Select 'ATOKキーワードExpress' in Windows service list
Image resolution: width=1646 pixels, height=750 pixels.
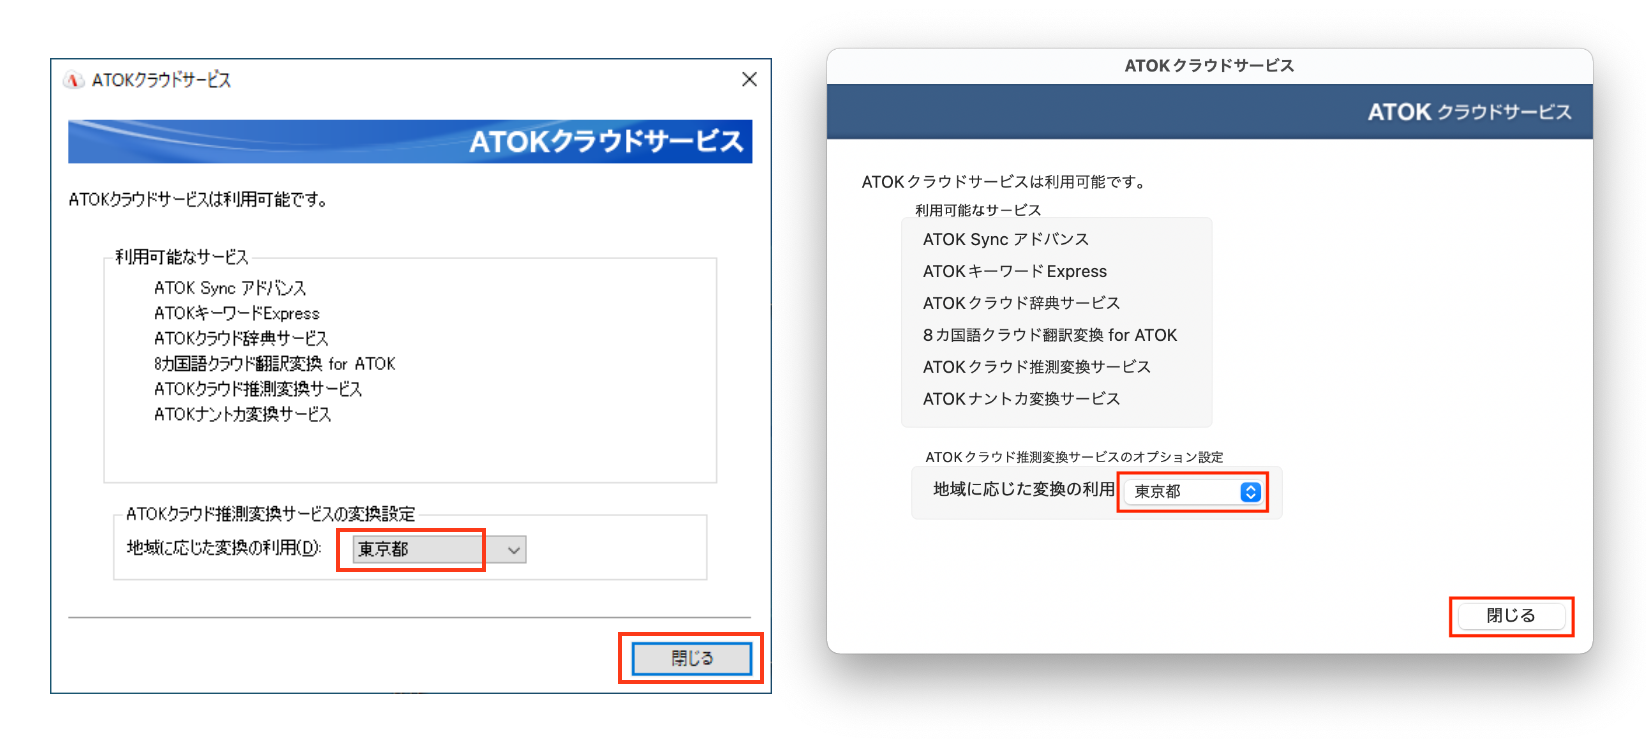click(x=237, y=313)
